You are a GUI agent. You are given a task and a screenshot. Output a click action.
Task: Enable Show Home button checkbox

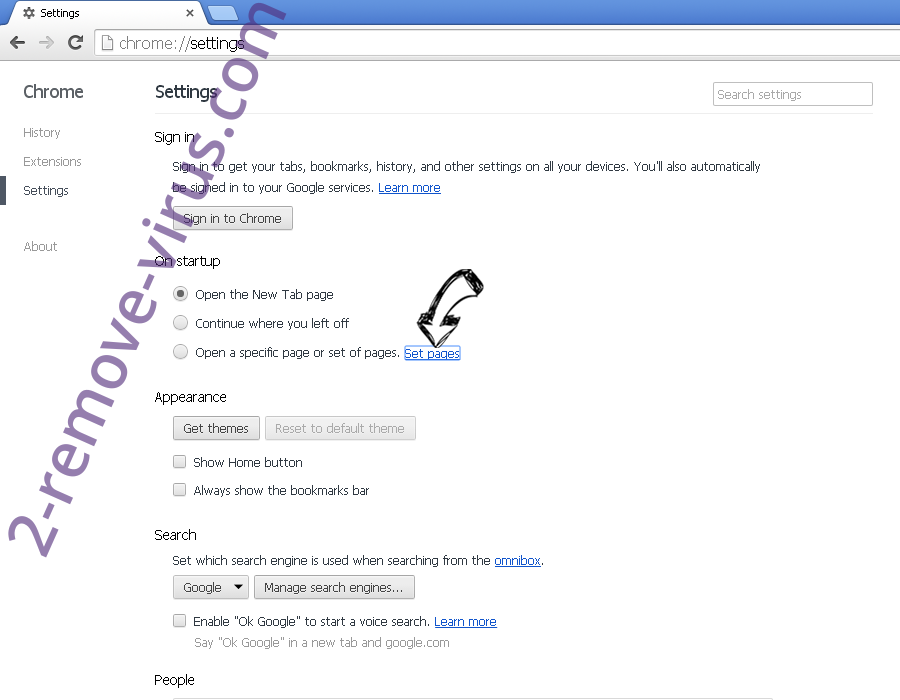[x=180, y=462]
